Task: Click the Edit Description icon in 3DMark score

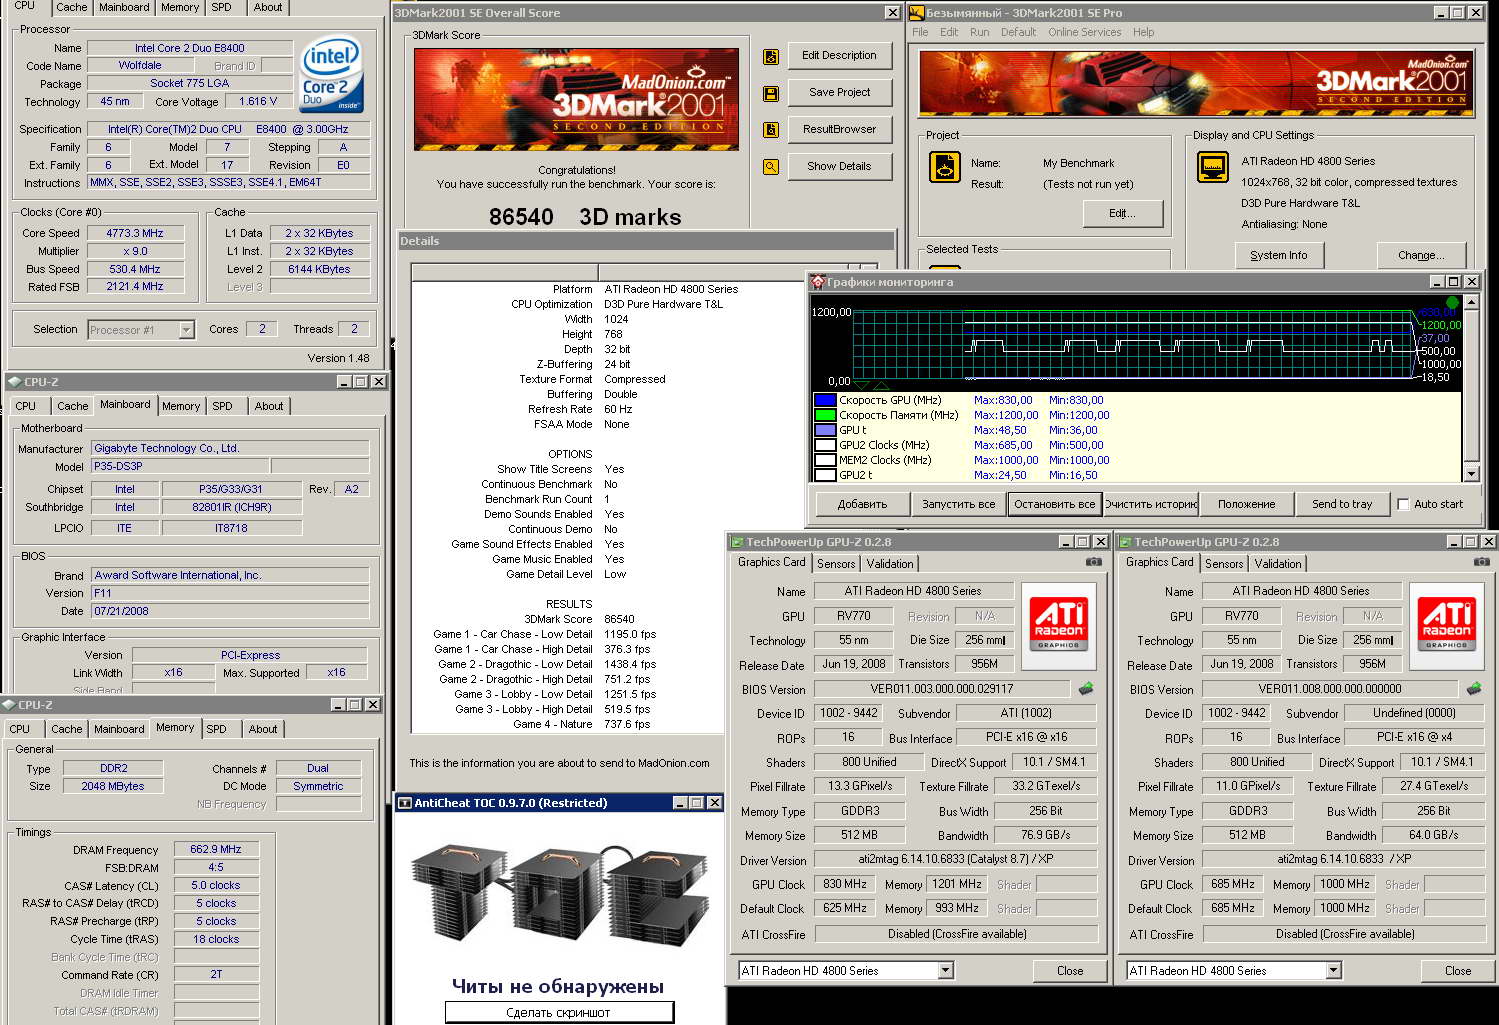Action: [x=771, y=57]
